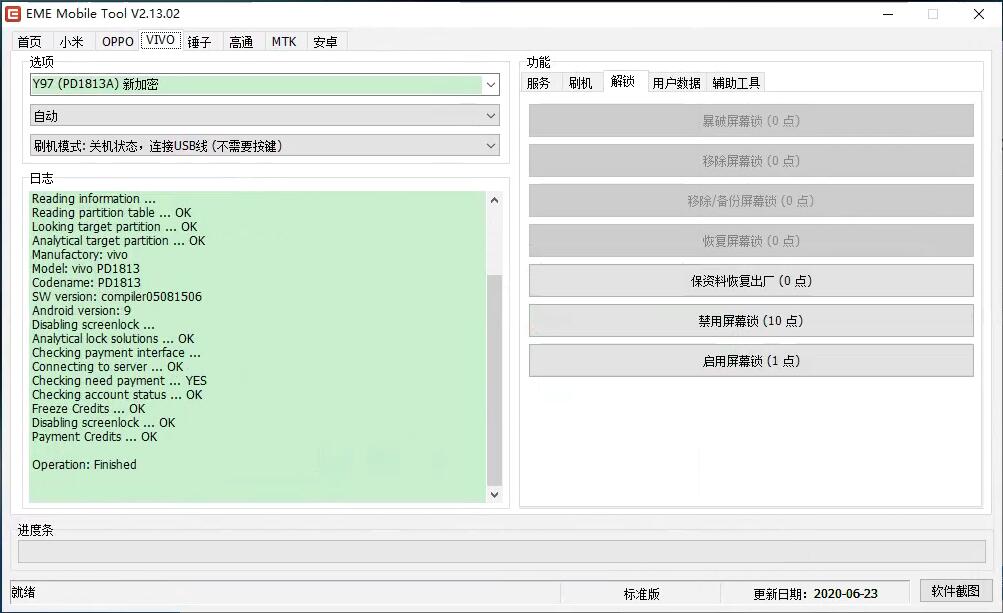The height and width of the screenshot is (613, 1003).
Task: Click the 'Freeze Credits ... OK' log line
Action: (x=88, y=408)
